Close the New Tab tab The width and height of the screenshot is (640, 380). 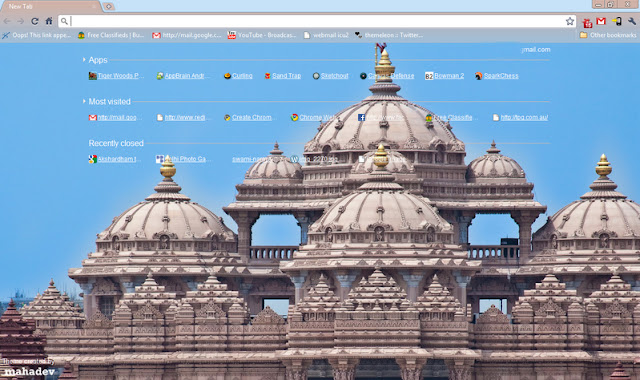pyautogui.click(x=94, y=7)
